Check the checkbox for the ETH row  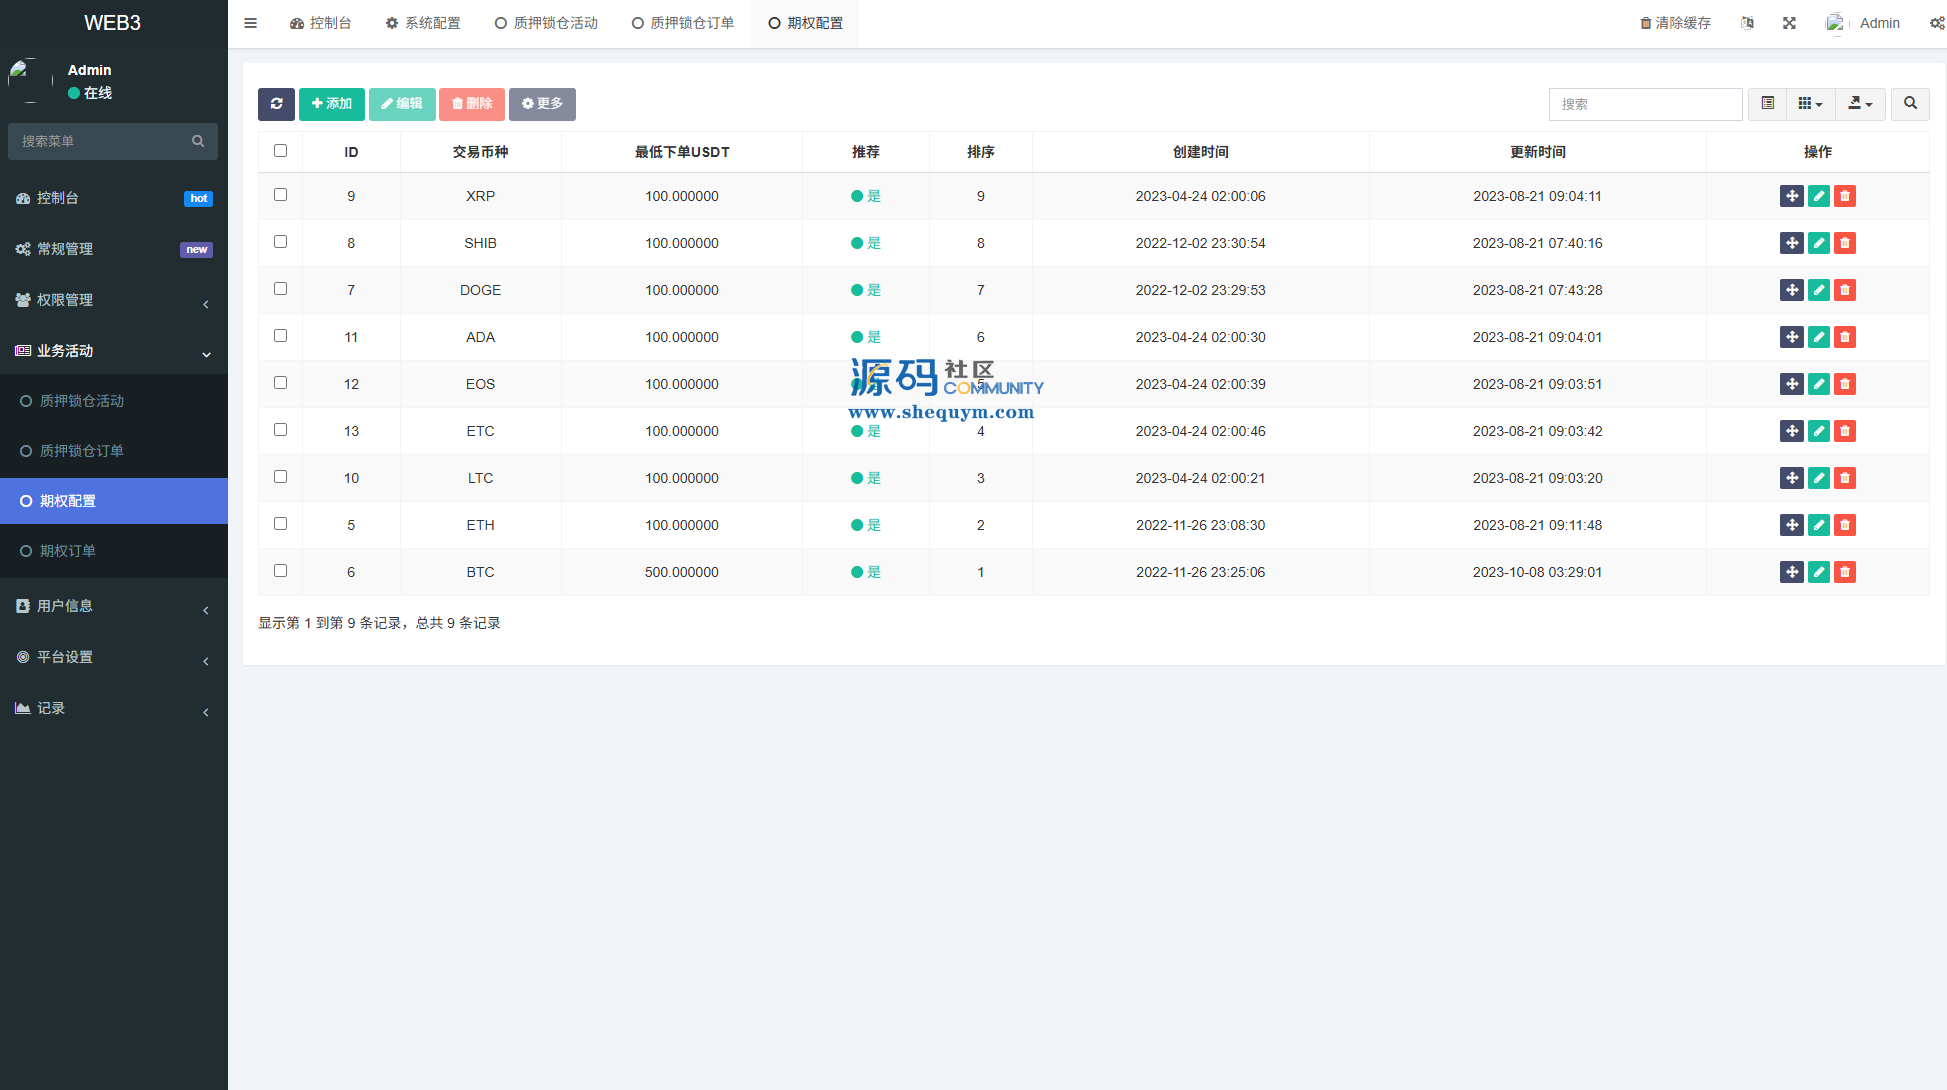[280, 524]
